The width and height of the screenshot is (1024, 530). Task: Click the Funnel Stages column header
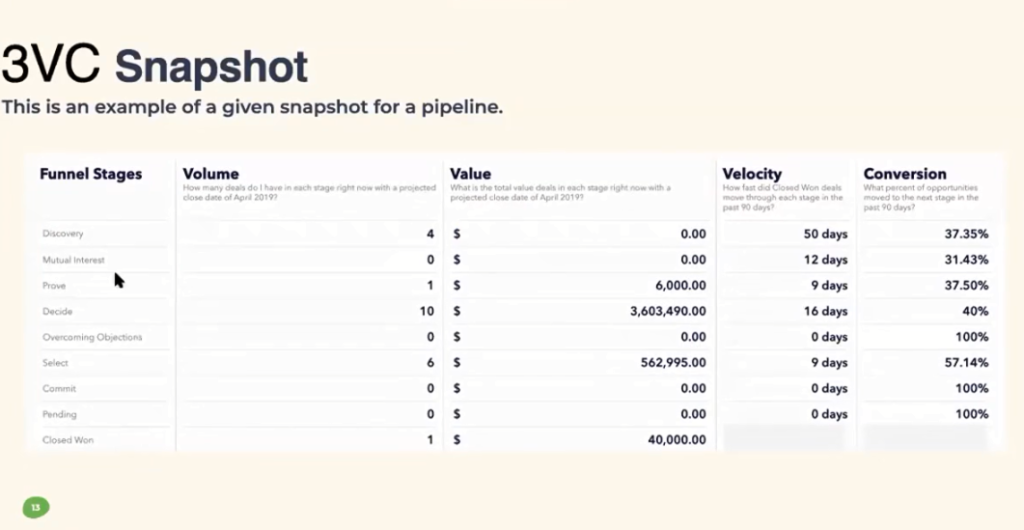pos(91,174)
